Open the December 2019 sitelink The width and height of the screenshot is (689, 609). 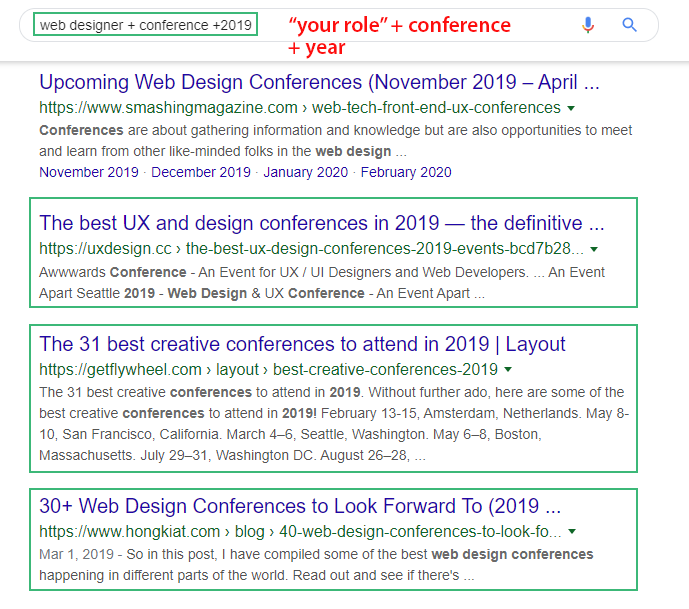[201, 172]
